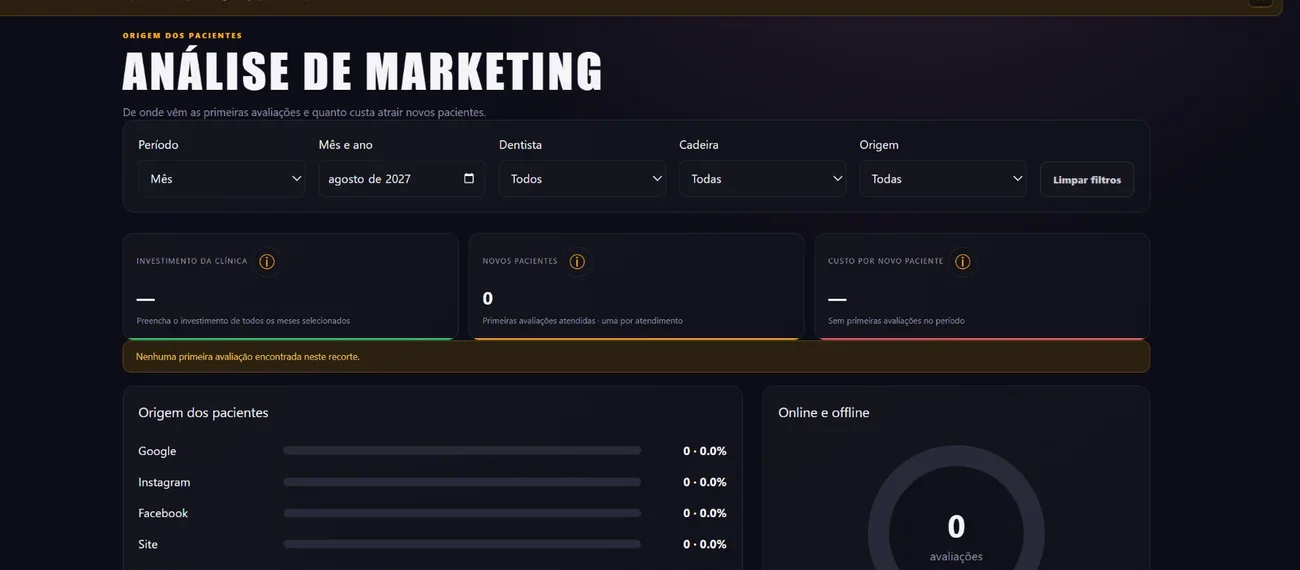Click the Instagram row label
Viewport: 1300px width, 570px height.
pyautogui.click(x=164, y=482)
